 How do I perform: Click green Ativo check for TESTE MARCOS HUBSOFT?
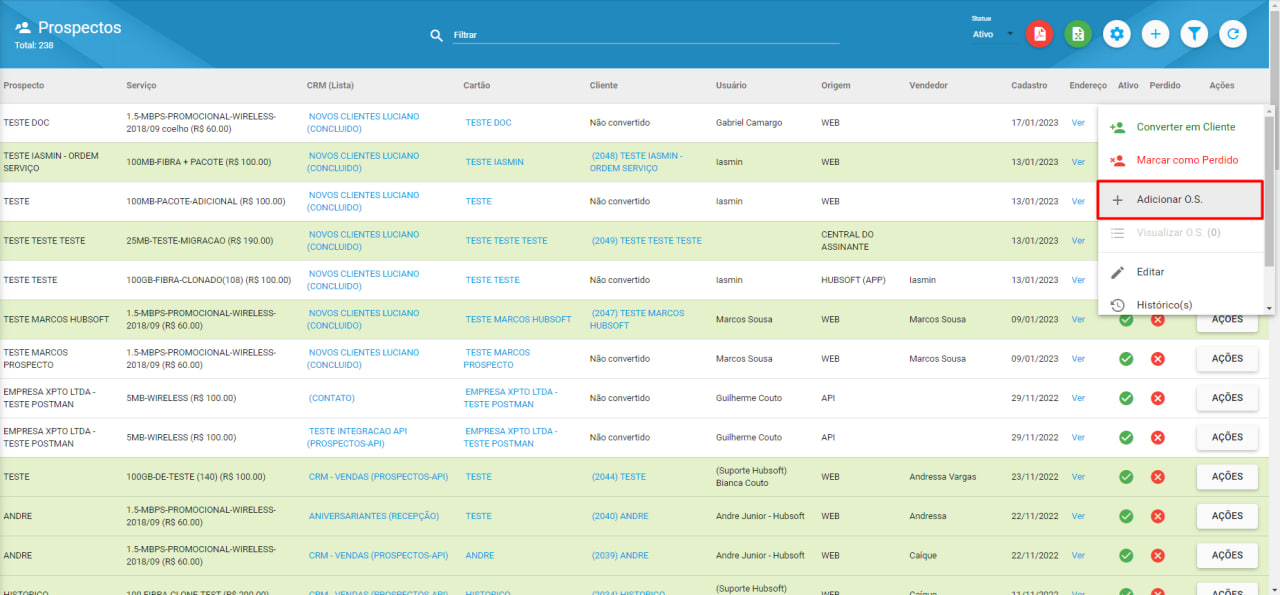tap(1126, 320)
